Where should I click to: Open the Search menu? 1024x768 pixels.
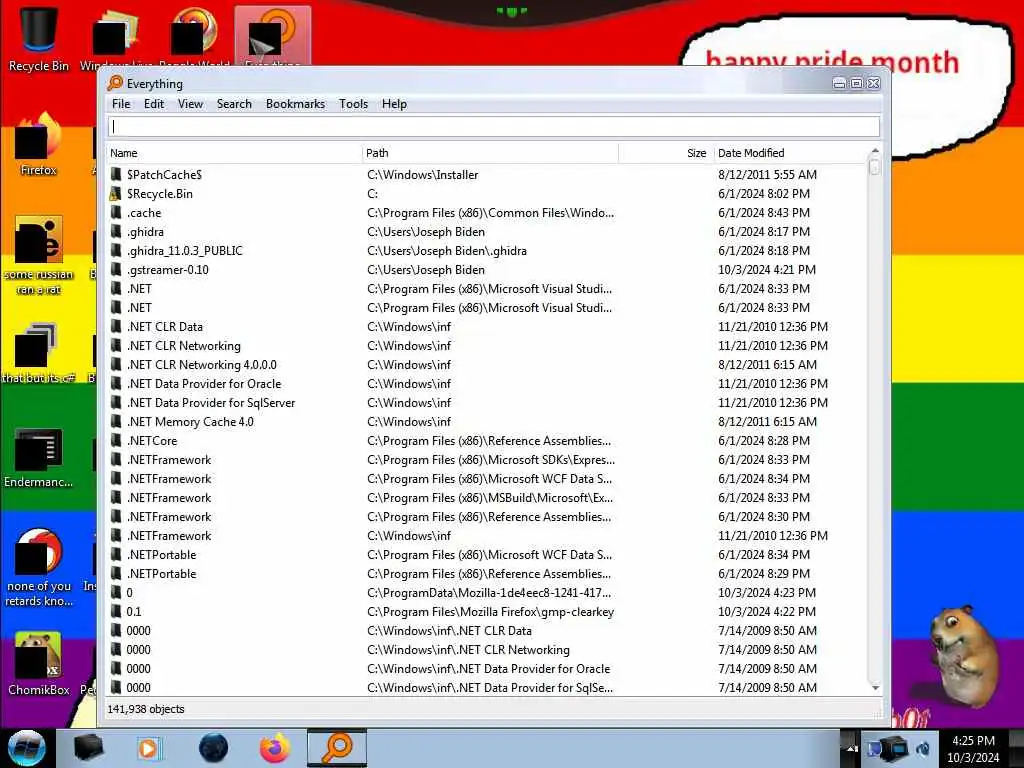point(234,104)
